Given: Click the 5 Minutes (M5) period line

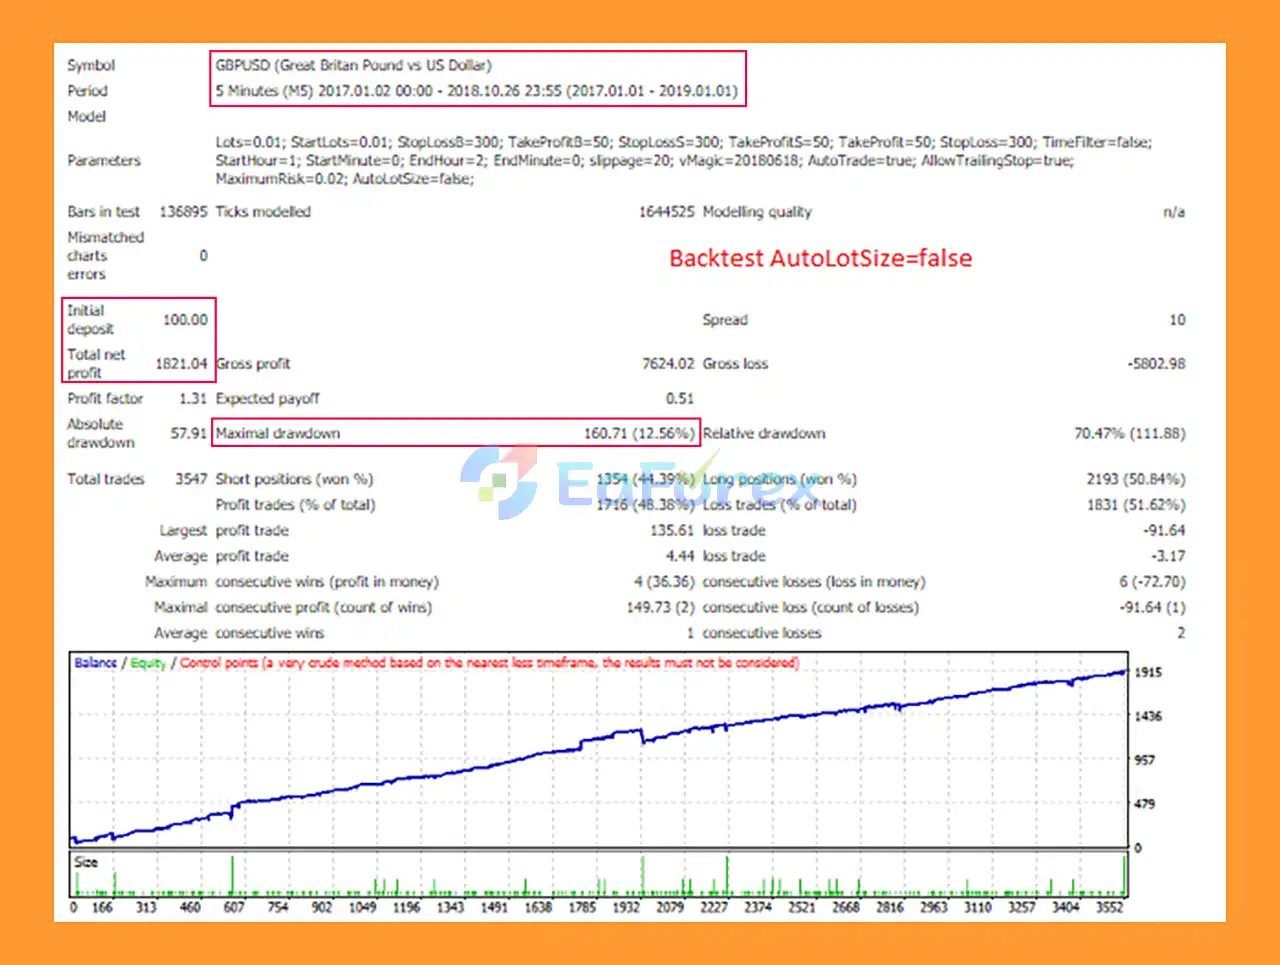Looking at the screenshot, I should [x=476, y=91].
